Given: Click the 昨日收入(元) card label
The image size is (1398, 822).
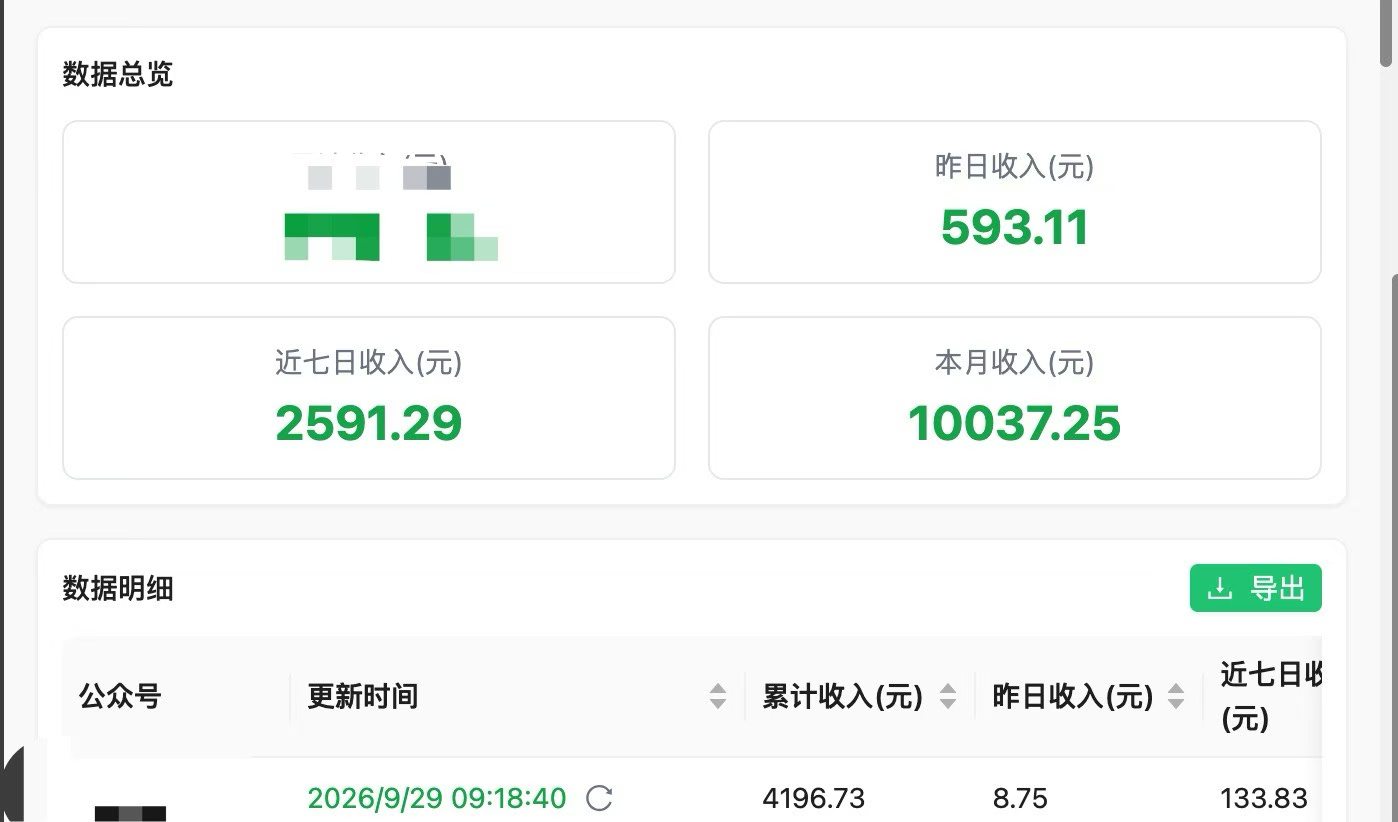Looking at the screenshot, I should coord(1015,166).
